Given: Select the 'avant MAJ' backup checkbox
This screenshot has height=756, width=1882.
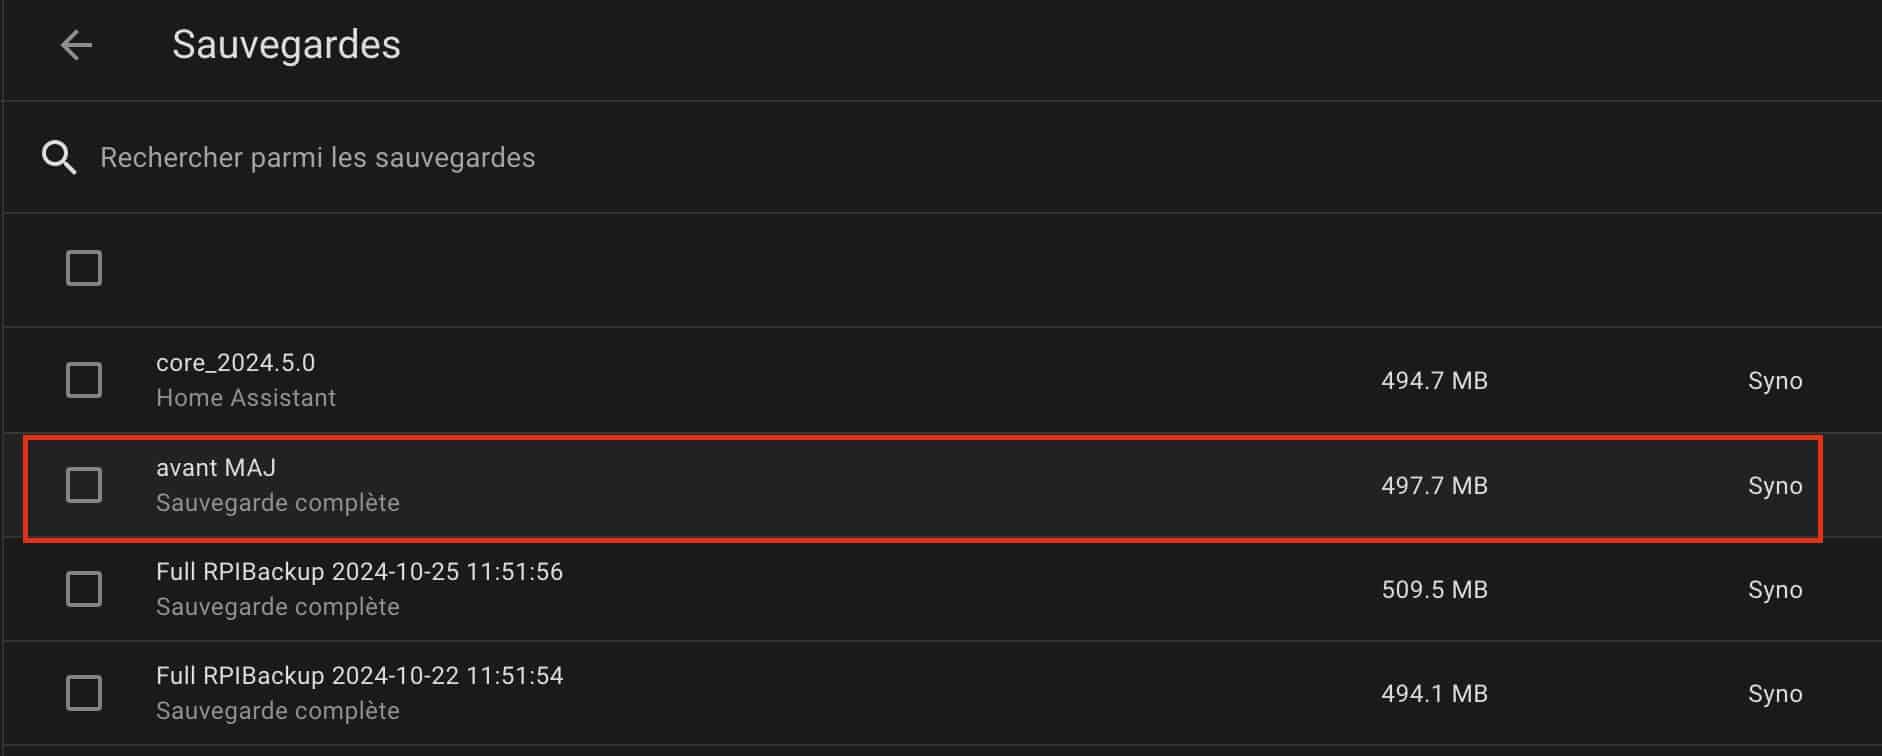Looking at the screenshot, I should pos(84,485).
